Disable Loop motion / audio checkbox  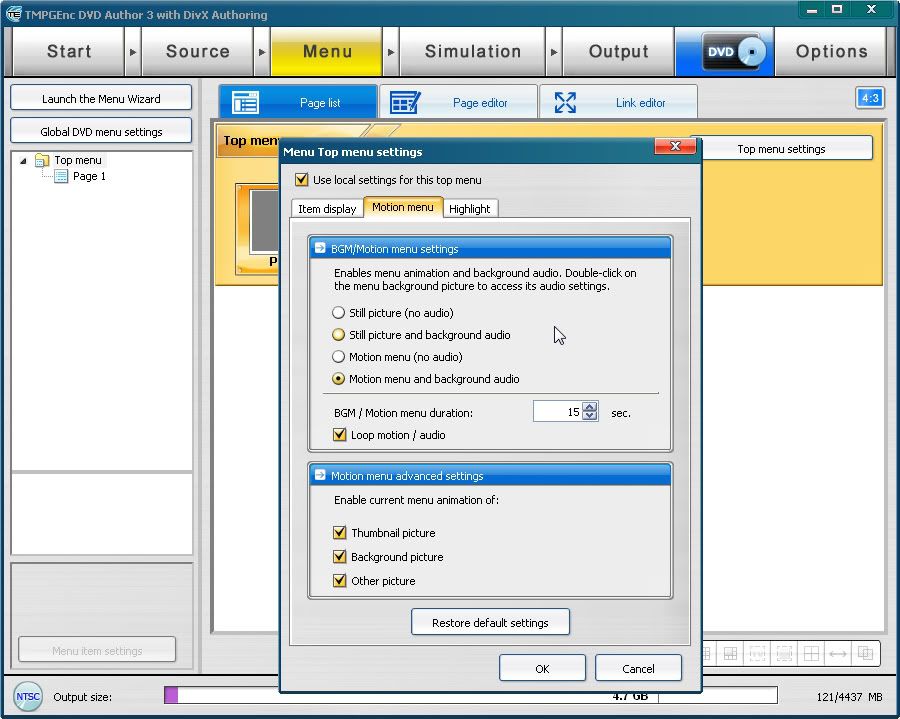pos(340,435)
